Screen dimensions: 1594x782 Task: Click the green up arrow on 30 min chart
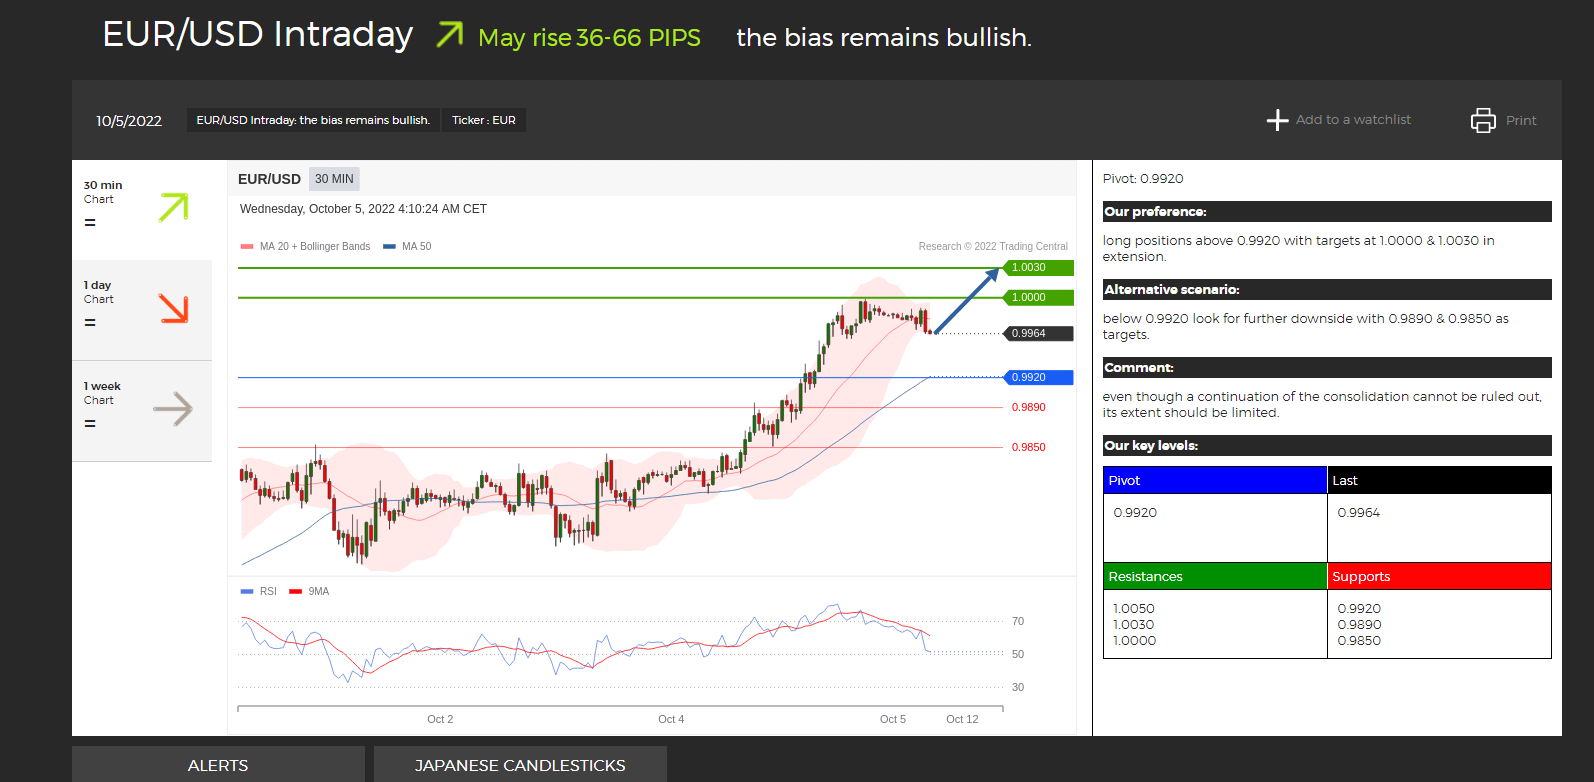coord(173,208)
